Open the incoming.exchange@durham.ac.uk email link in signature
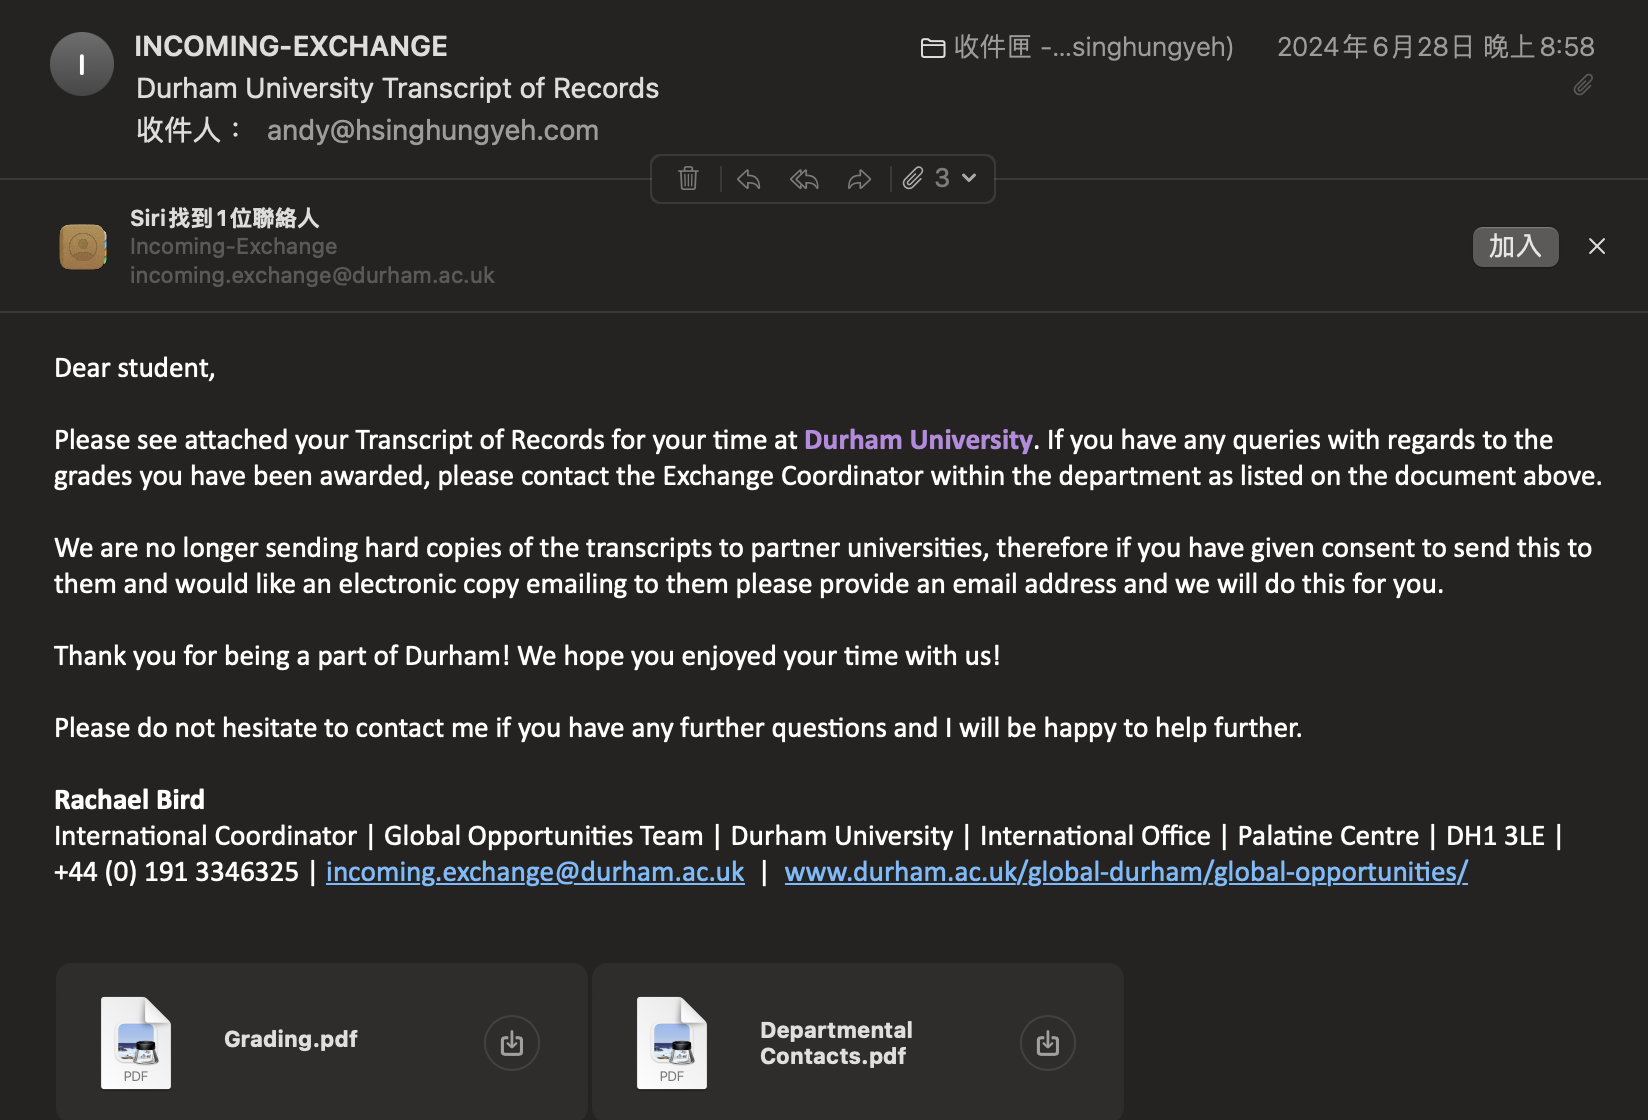The width and height of the screenshot is (1648, 1120). [535, 872]
